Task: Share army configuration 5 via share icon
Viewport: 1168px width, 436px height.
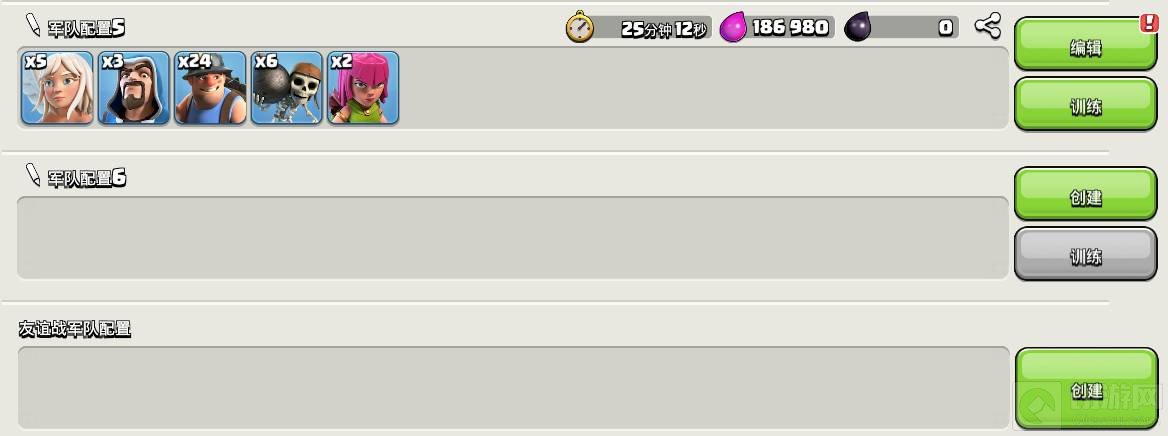Action: (x=987, y=27)
